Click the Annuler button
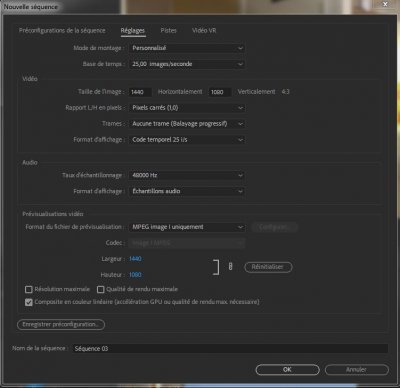 pos(356,370)
